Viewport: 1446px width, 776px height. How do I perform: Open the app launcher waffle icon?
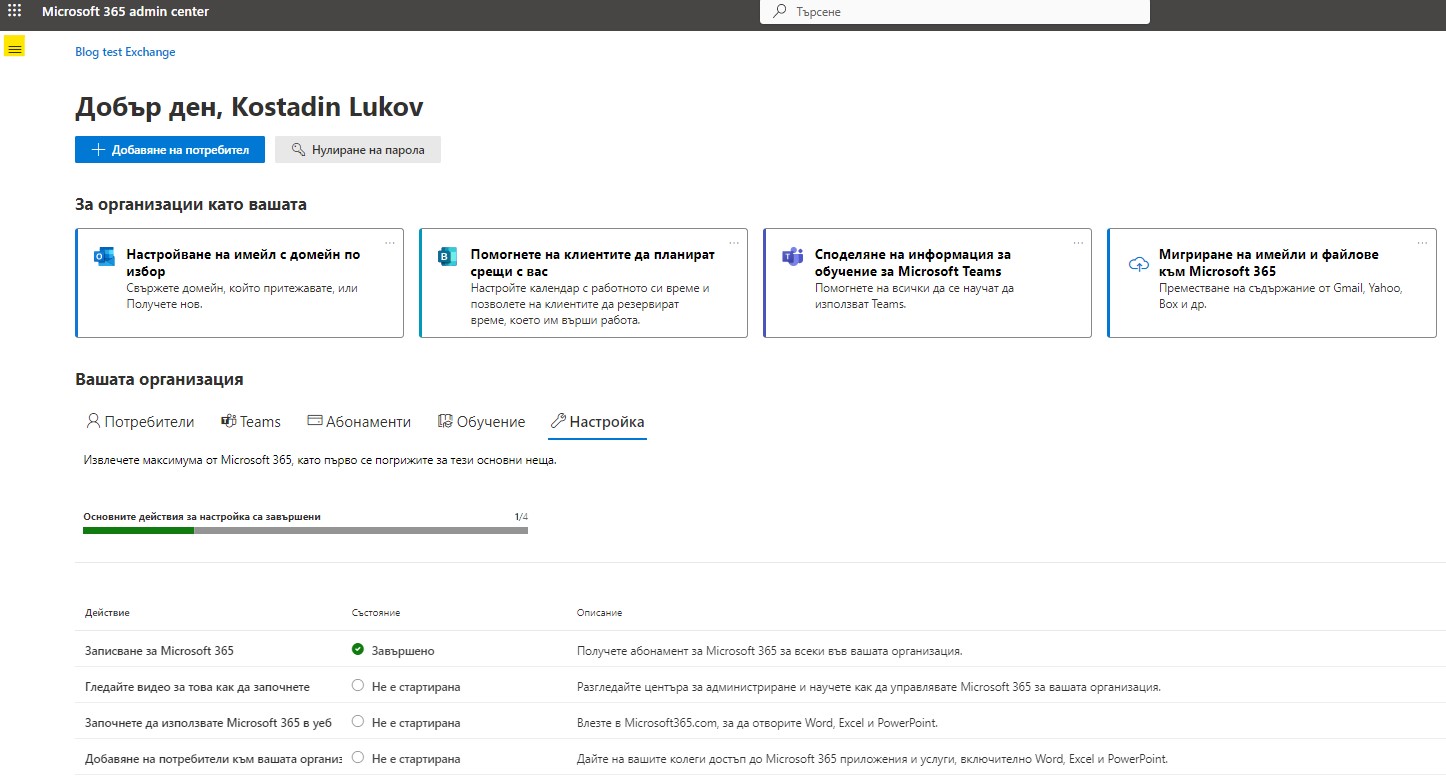tap(14, 11)
